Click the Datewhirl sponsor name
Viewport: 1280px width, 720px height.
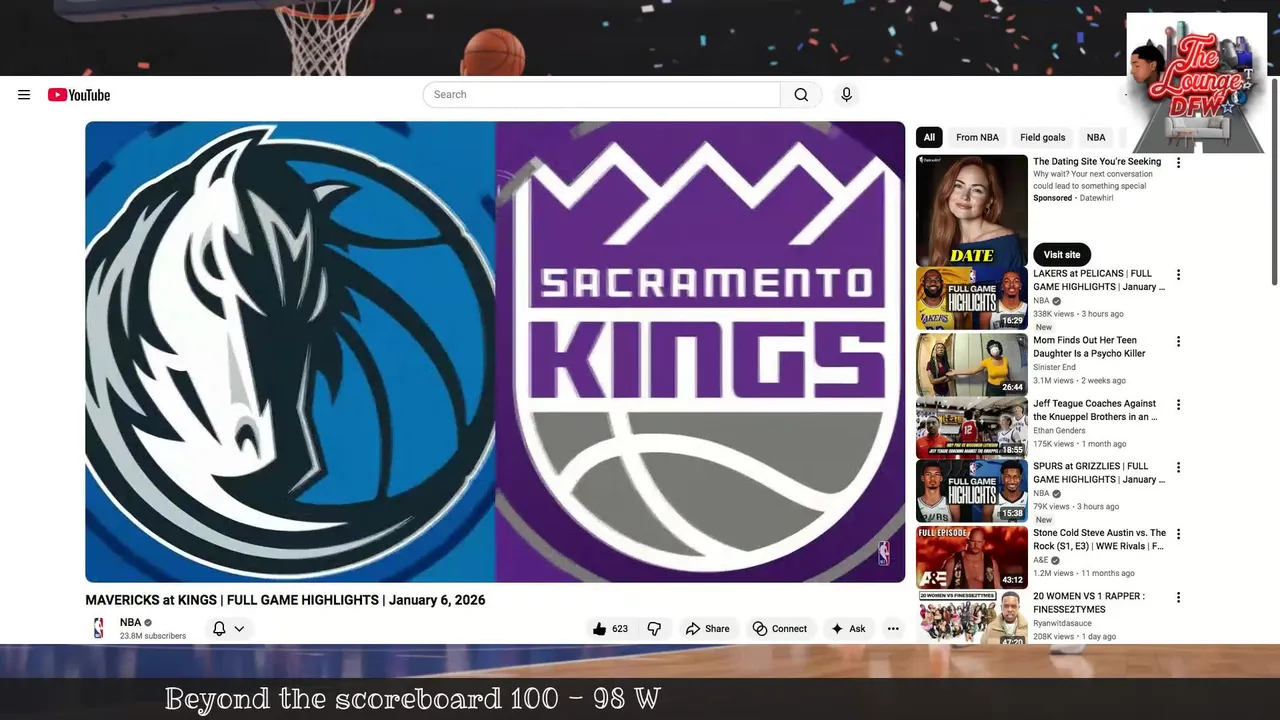click(x=1096, y=198)
